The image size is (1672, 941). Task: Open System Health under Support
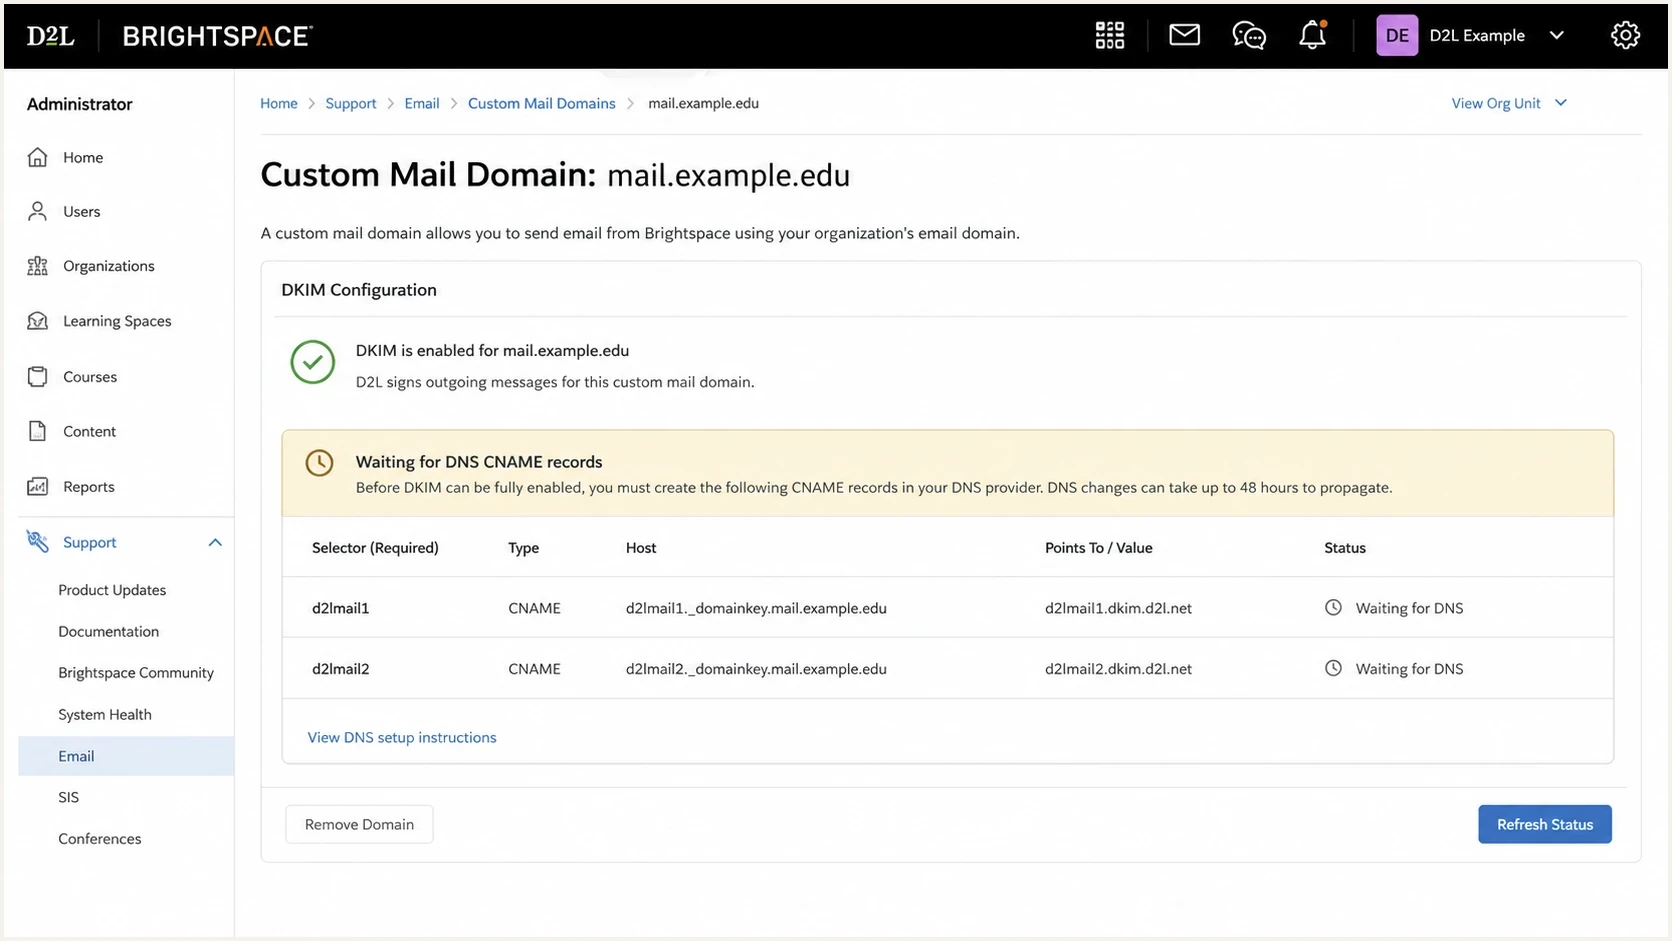click(105, 714)
